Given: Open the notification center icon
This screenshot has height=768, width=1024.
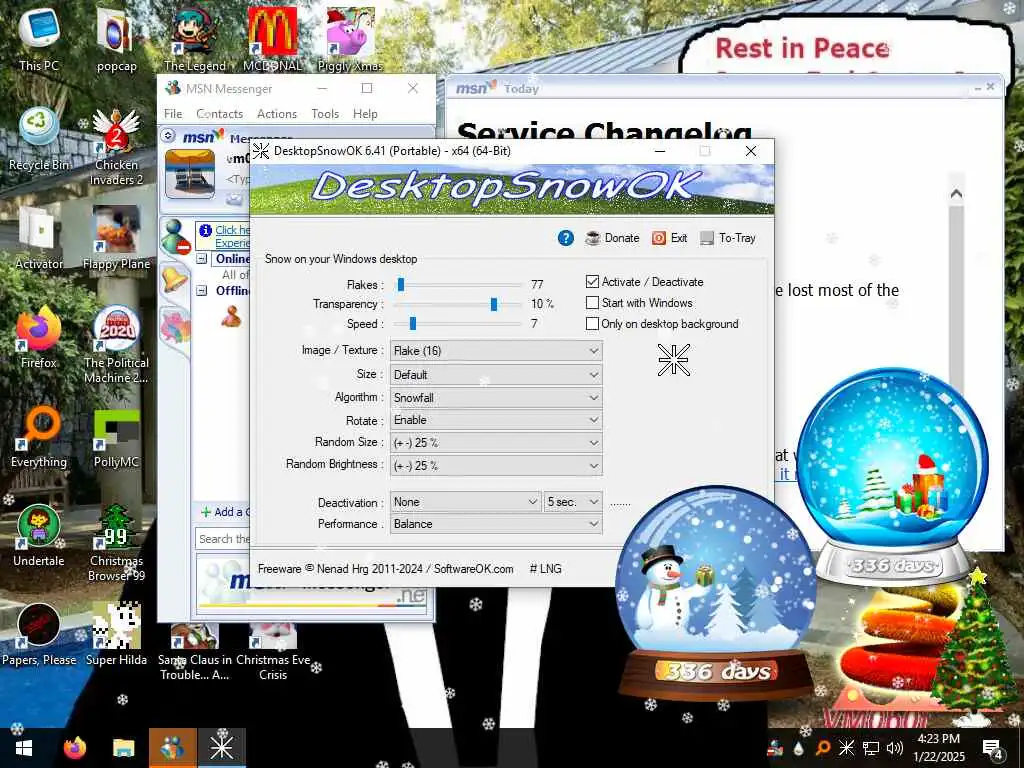Looking at the screenshot, I should tap(993, 749).
